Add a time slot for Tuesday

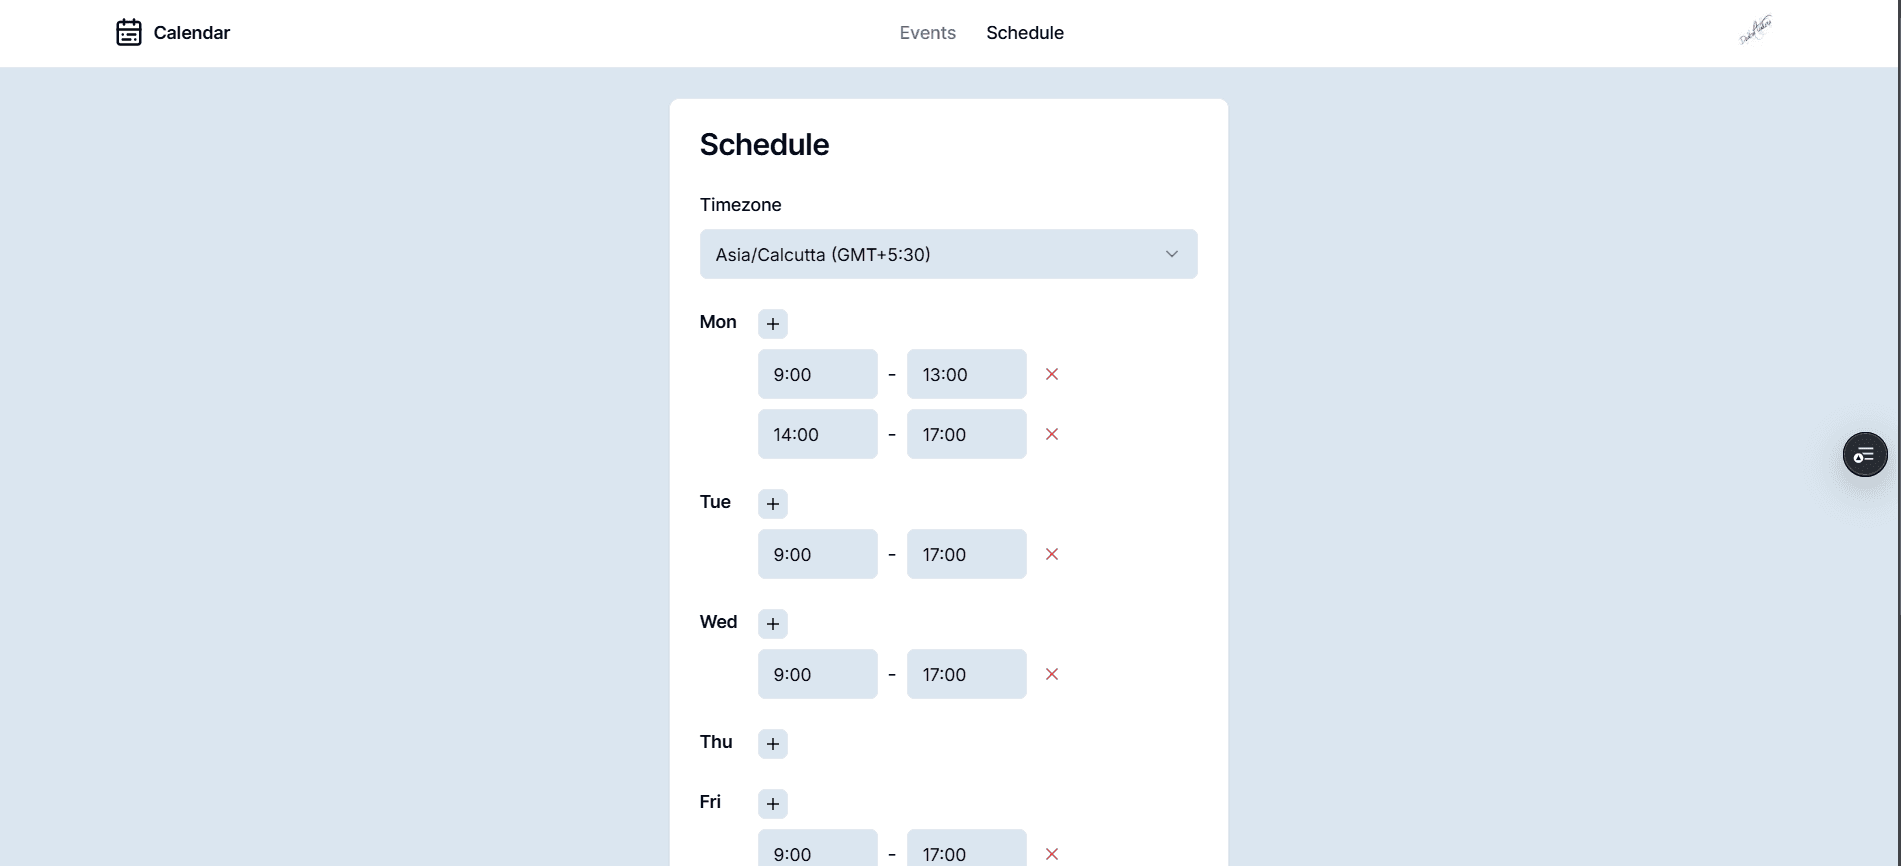(772, 504)
